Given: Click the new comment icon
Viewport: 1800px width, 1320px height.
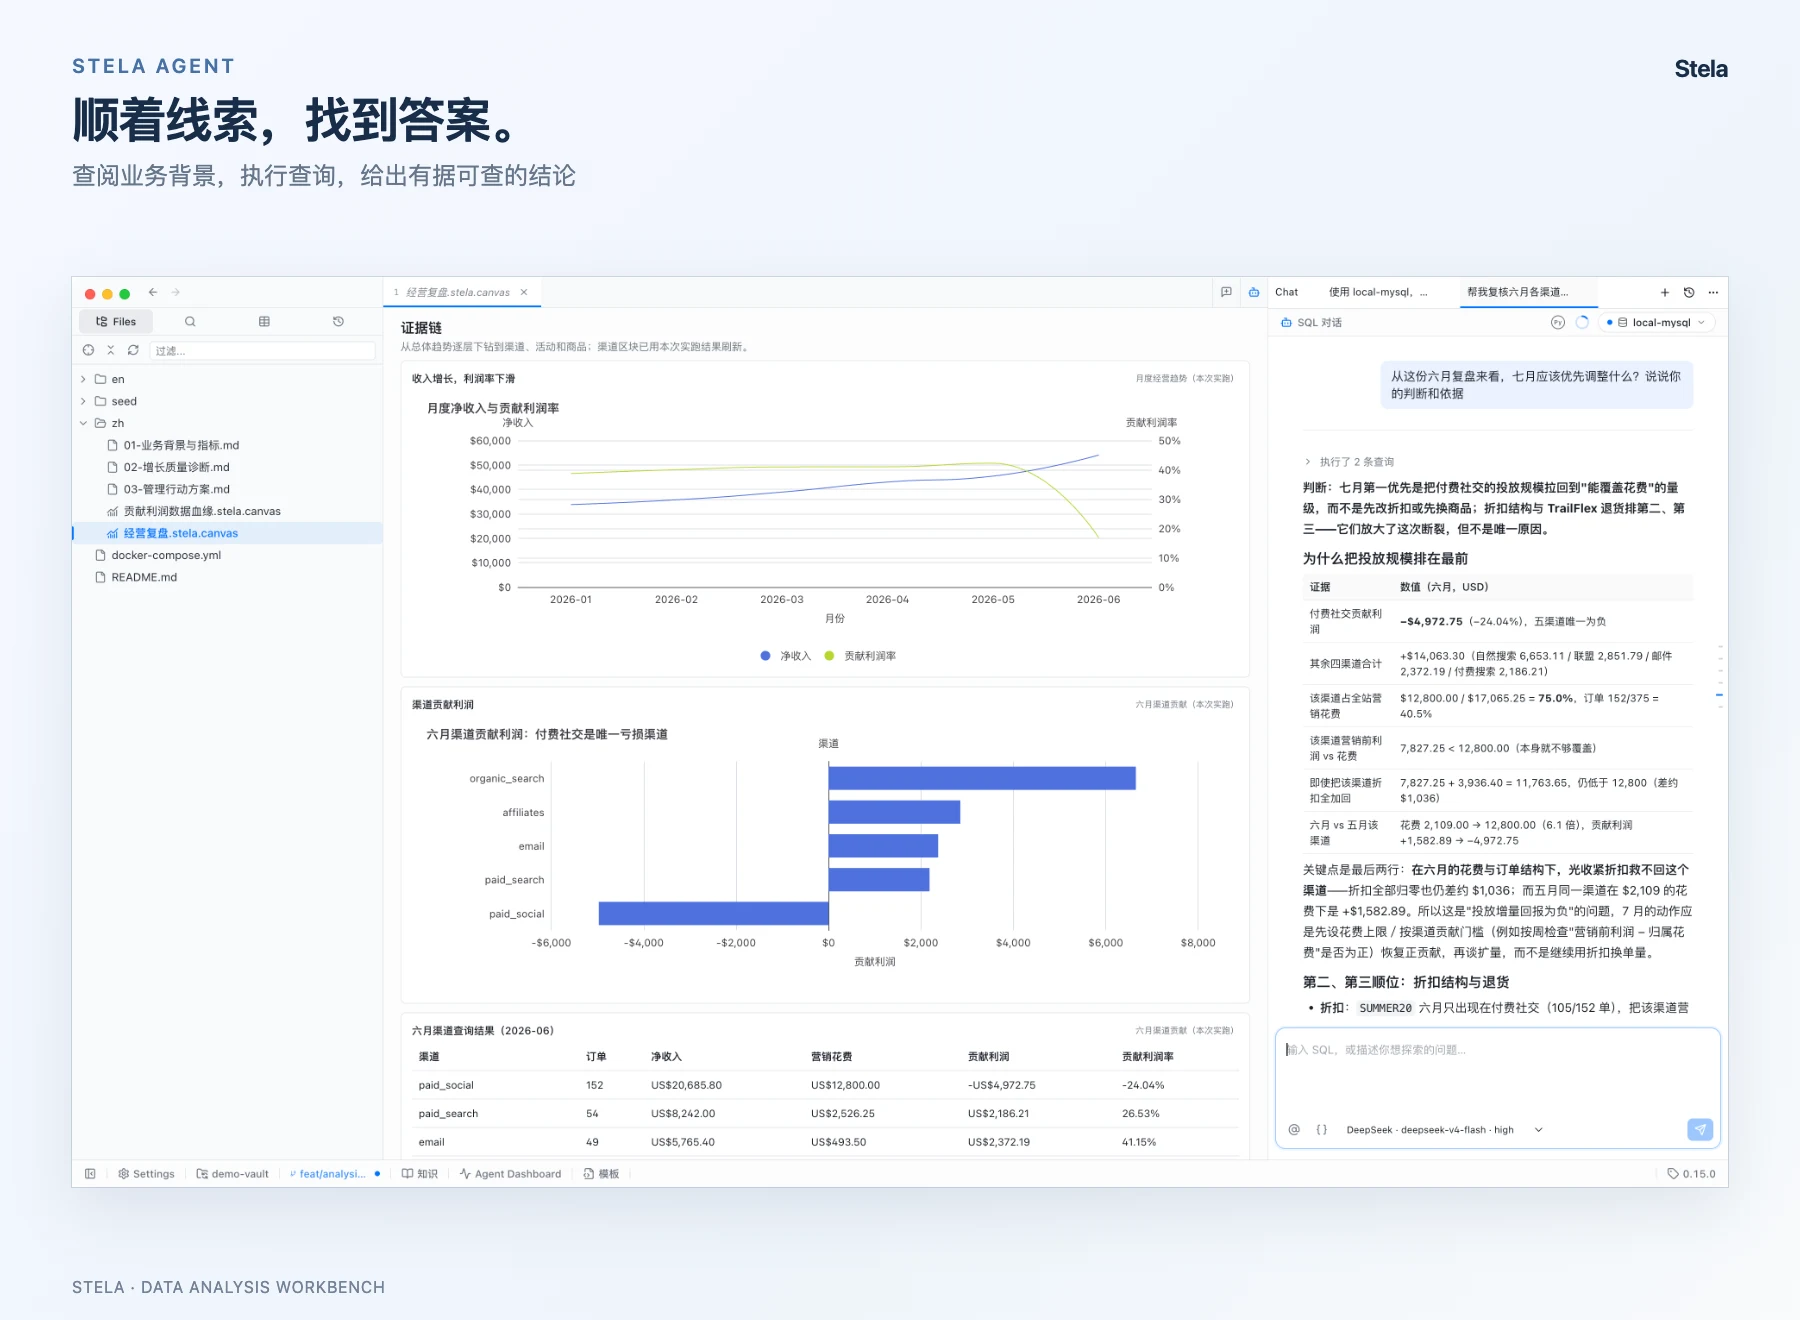Looking at the screenshot, I should pos(1226,292).
